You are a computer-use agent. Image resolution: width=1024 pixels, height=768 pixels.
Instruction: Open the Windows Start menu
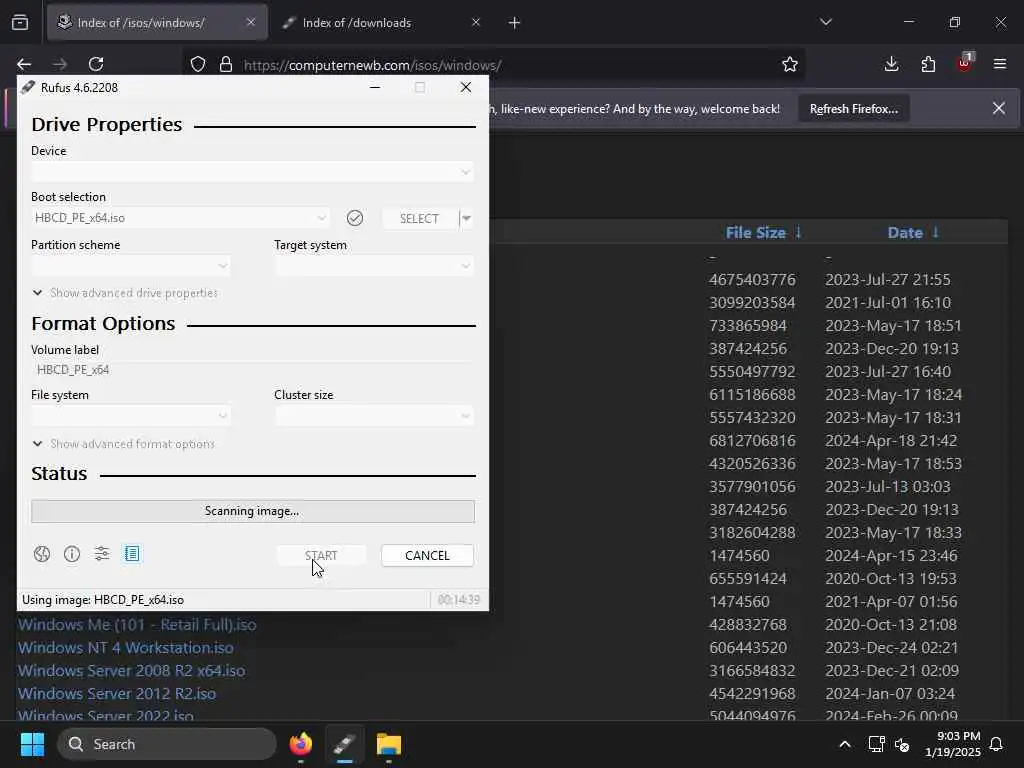click(x=32, y=744)
